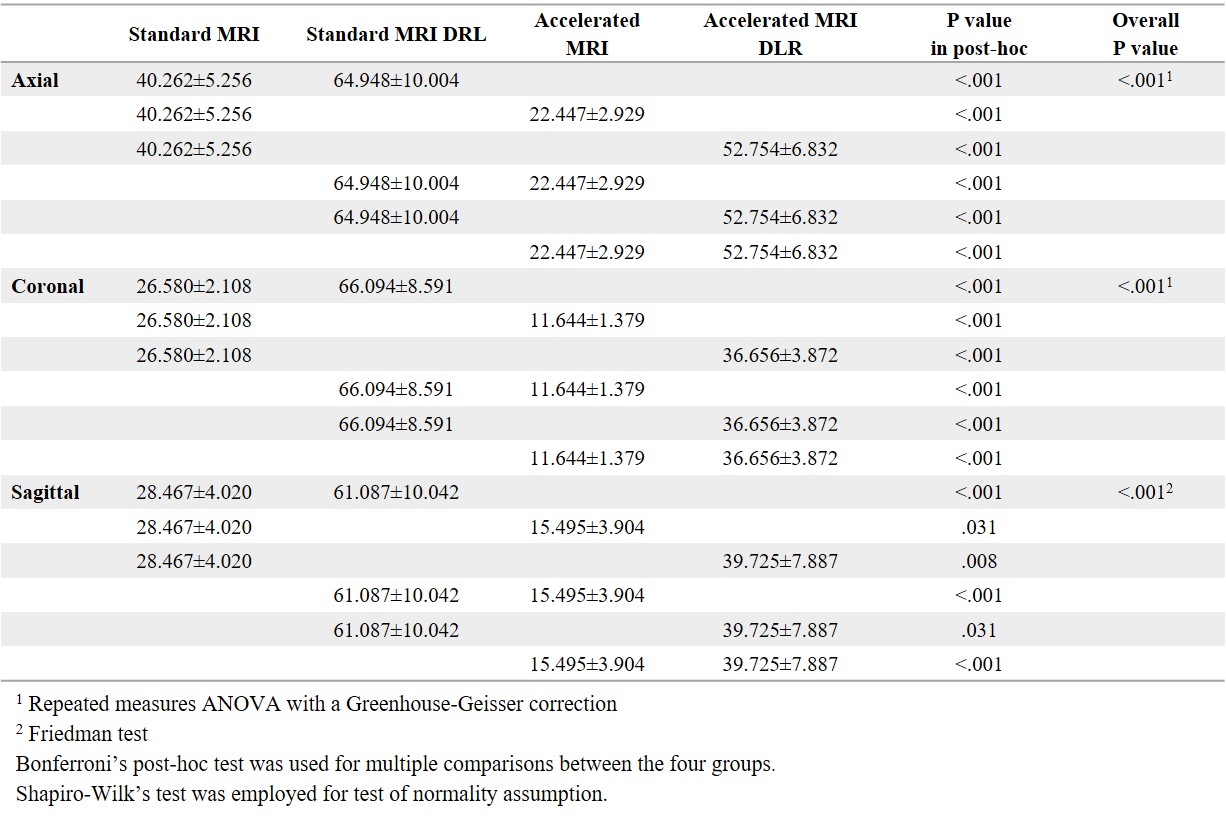
Task: Click the overall P value in Coronal row
Action: [x=1144, y=287]
